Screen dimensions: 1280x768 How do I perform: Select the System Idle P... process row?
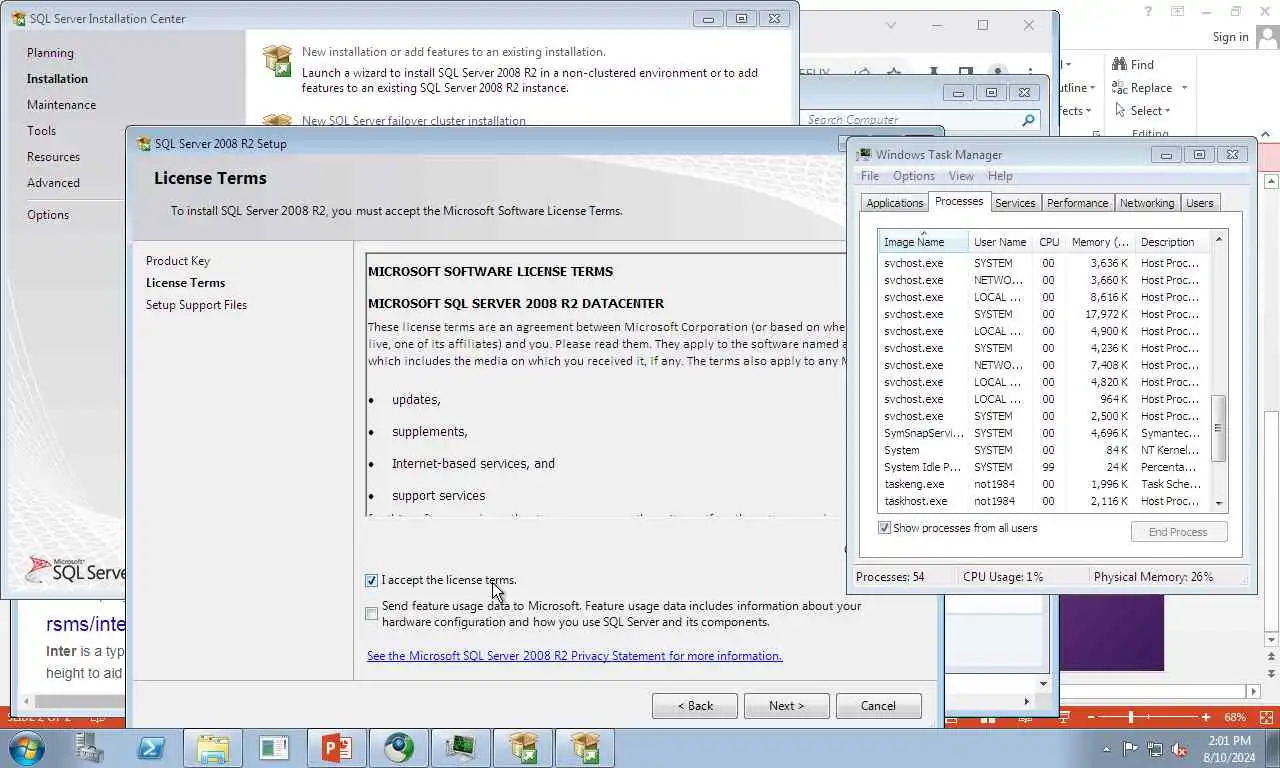1044,467
